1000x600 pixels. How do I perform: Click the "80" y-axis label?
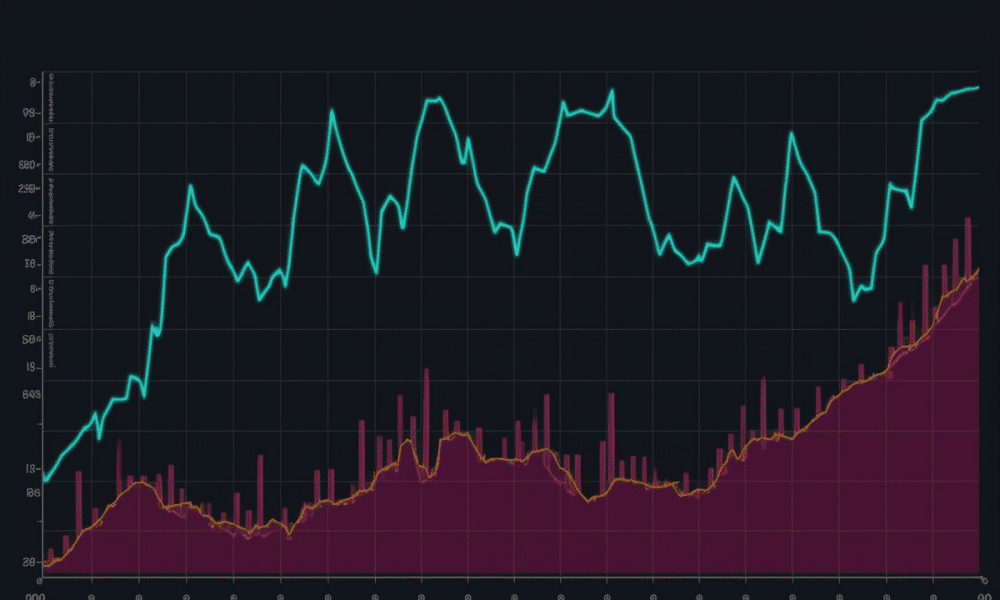coord(29,240)
